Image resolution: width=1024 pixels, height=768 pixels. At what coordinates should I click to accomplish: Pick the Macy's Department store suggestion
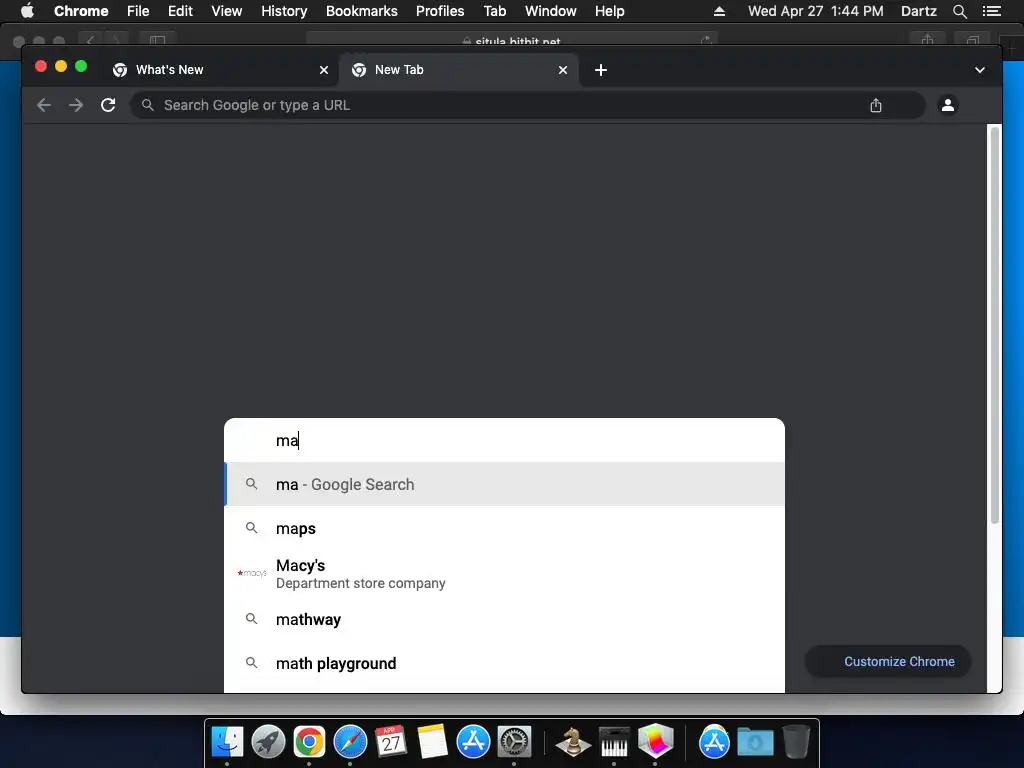click(x=504, y=573)
